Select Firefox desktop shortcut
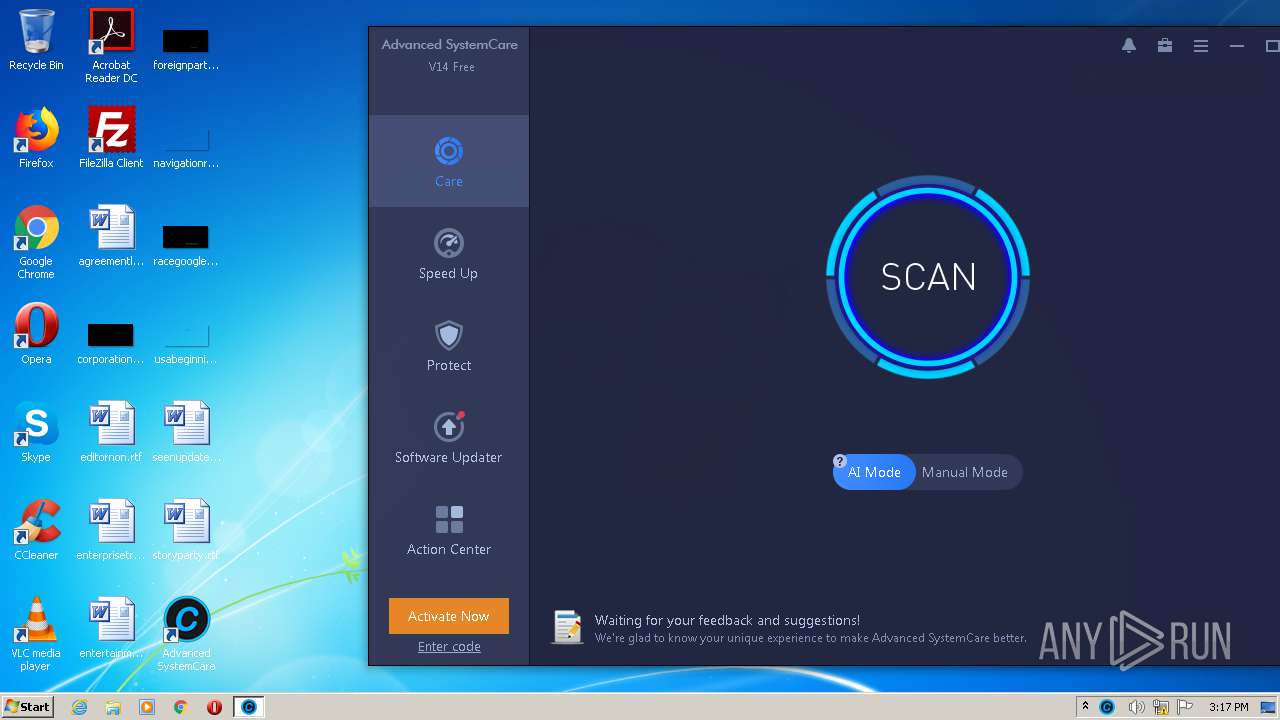 pos(36,138)
